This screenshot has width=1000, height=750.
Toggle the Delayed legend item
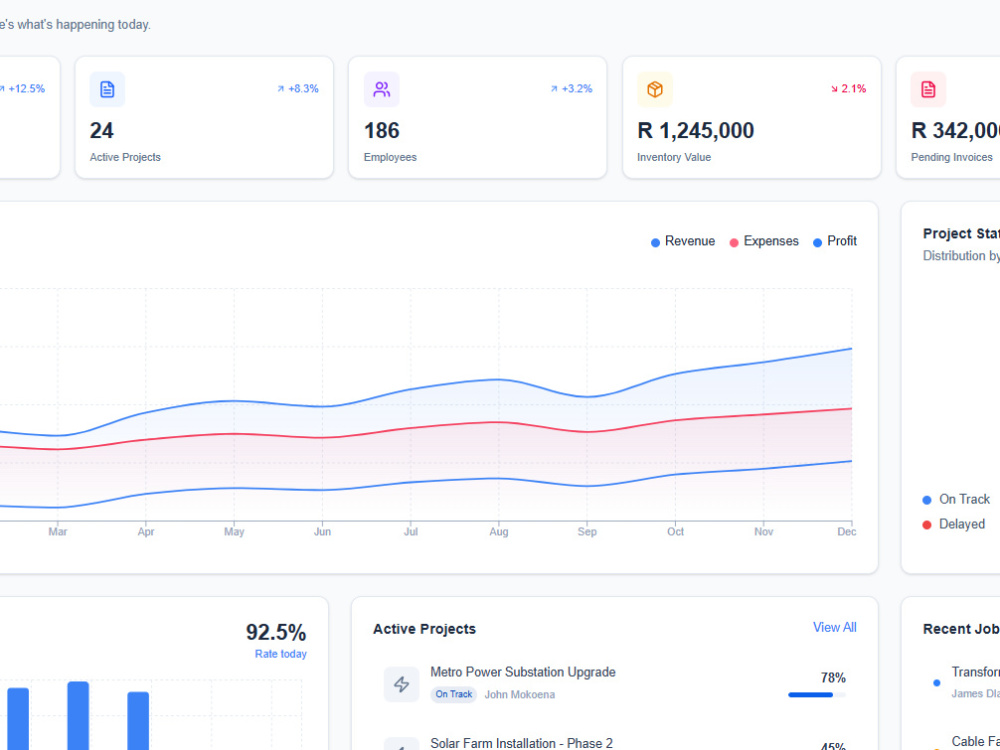click(953, 524)
